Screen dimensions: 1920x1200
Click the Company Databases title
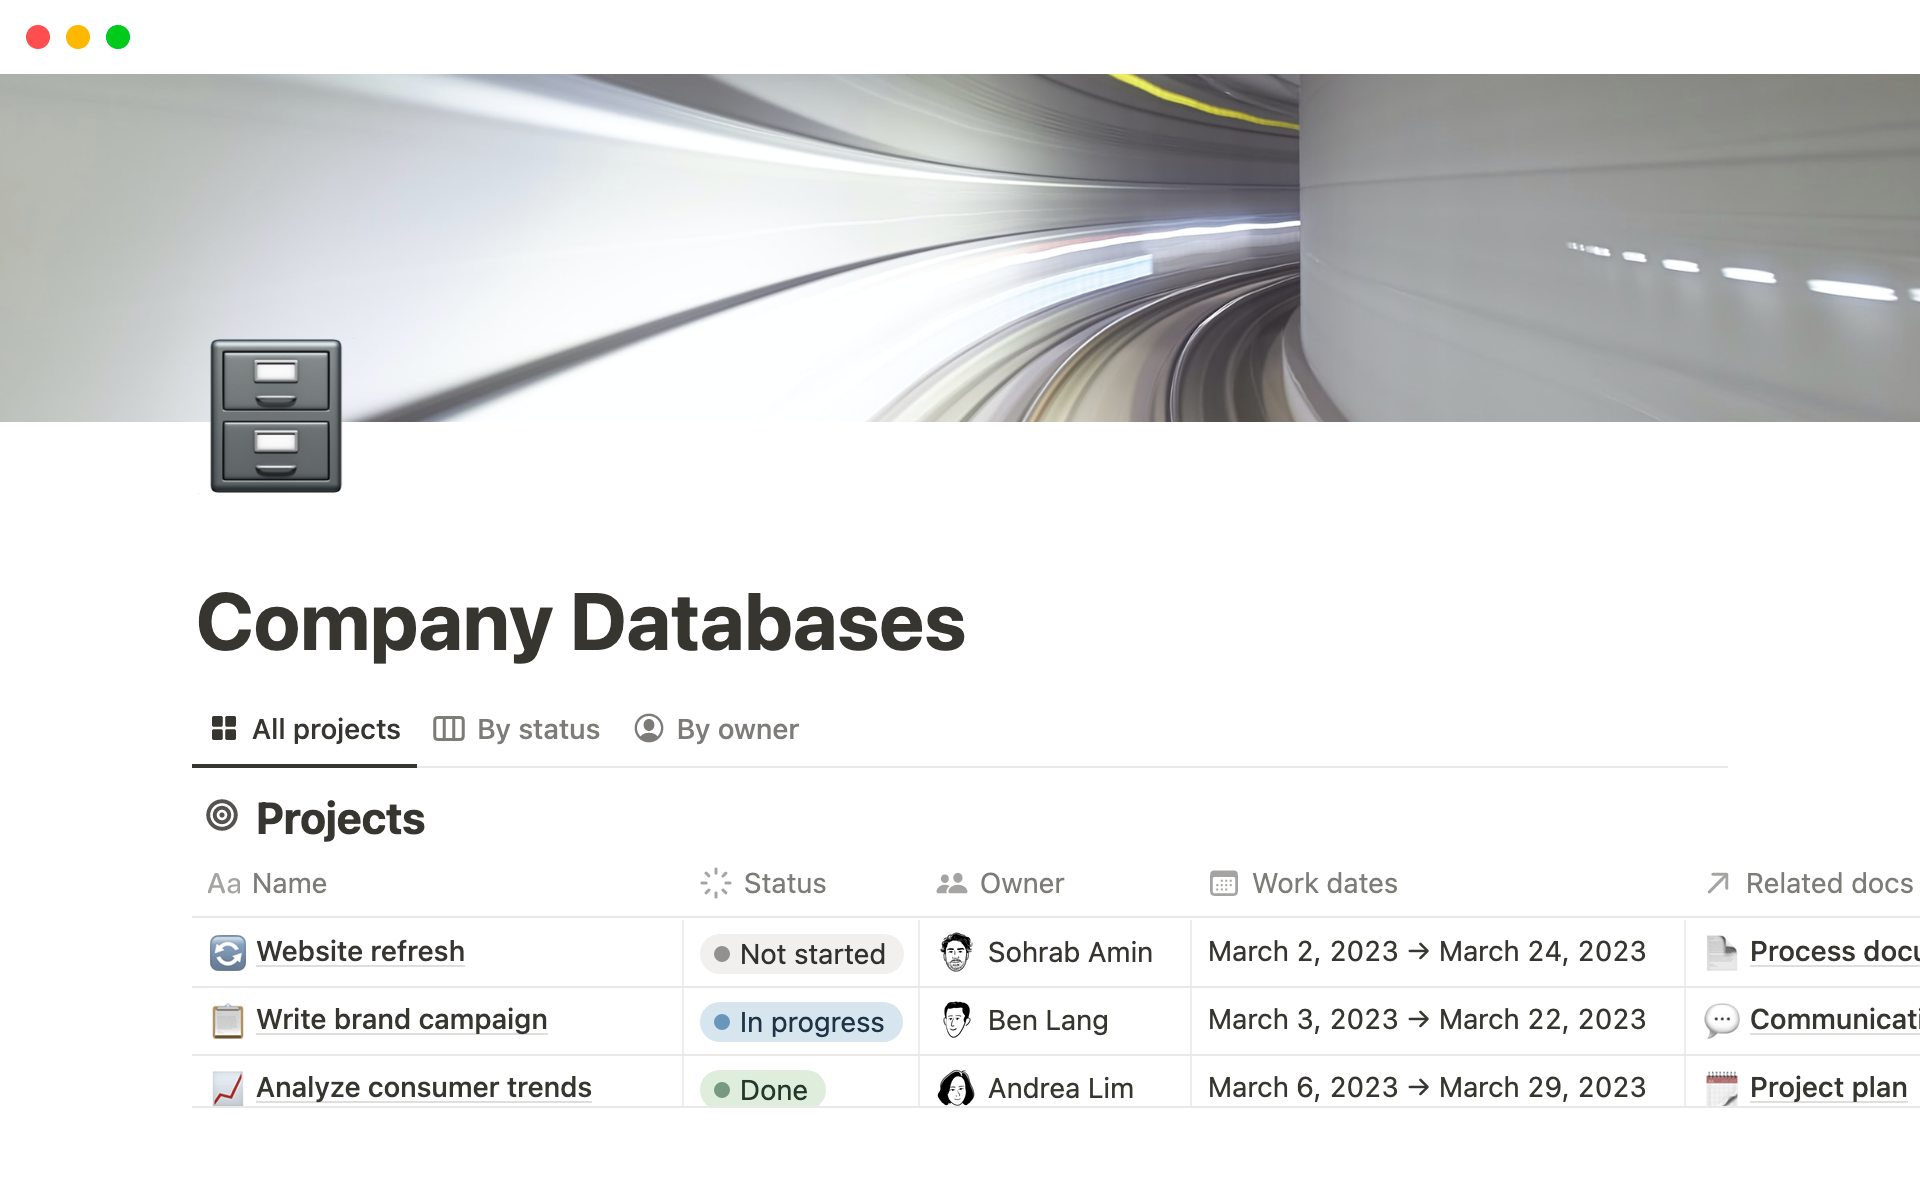point(581,623)
